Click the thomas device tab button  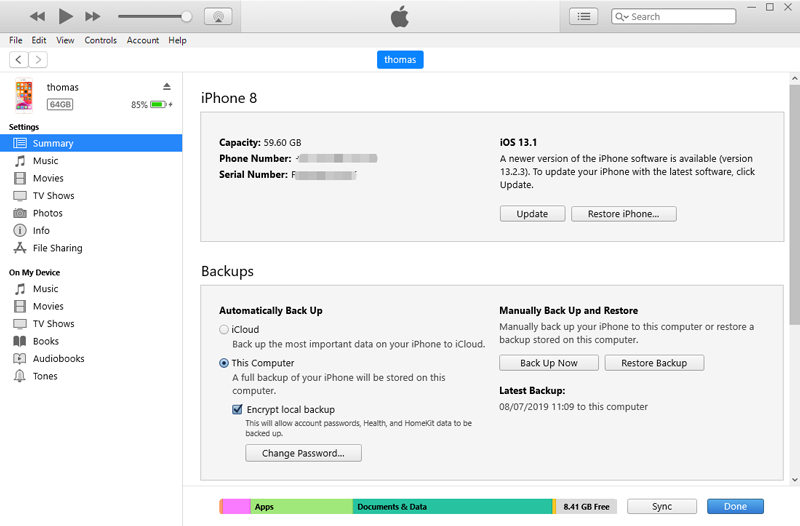(400, 60)
